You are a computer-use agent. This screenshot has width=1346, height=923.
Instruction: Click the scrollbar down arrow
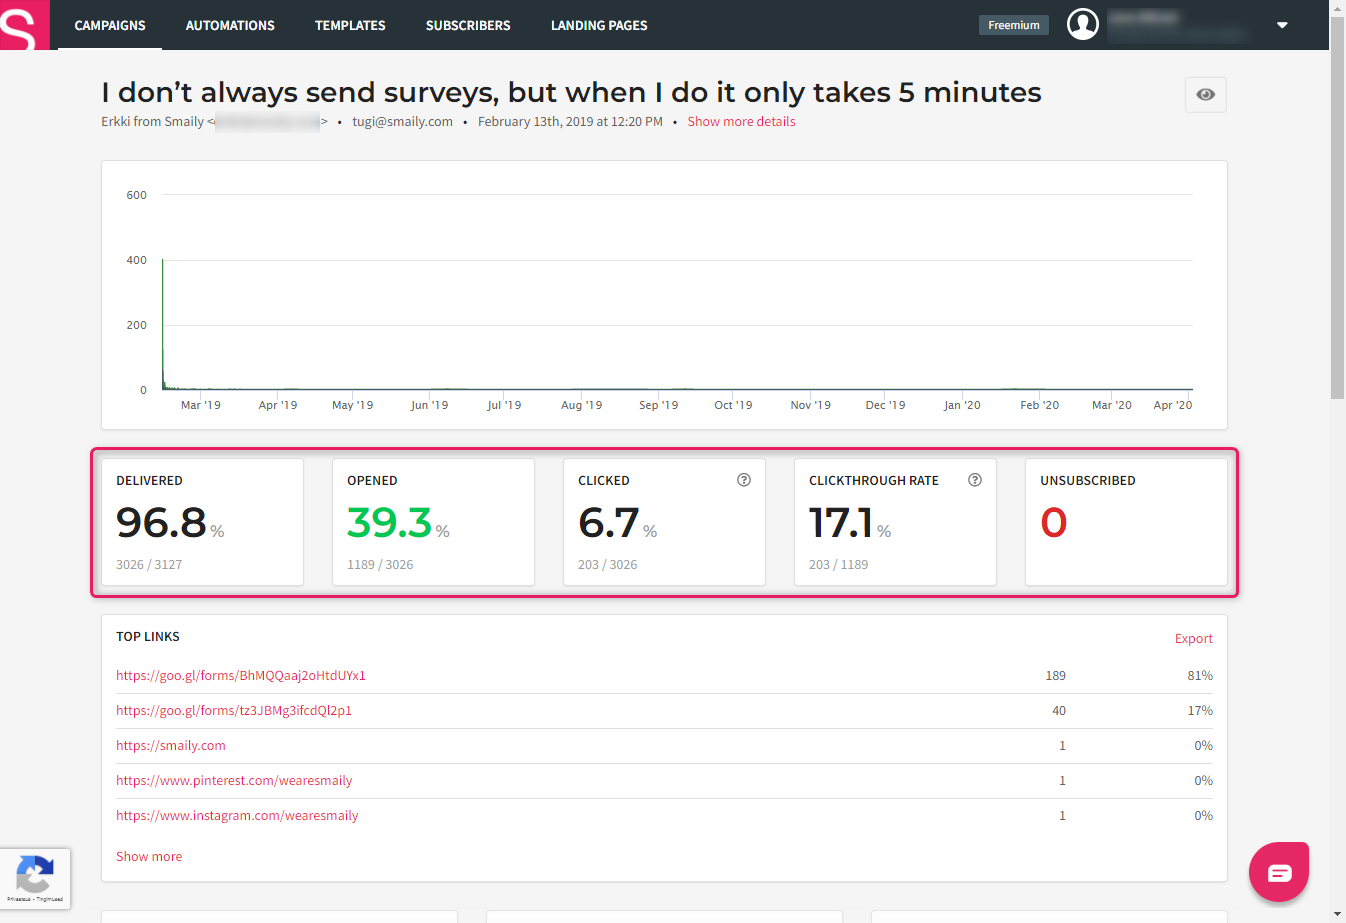(1338, 915)
